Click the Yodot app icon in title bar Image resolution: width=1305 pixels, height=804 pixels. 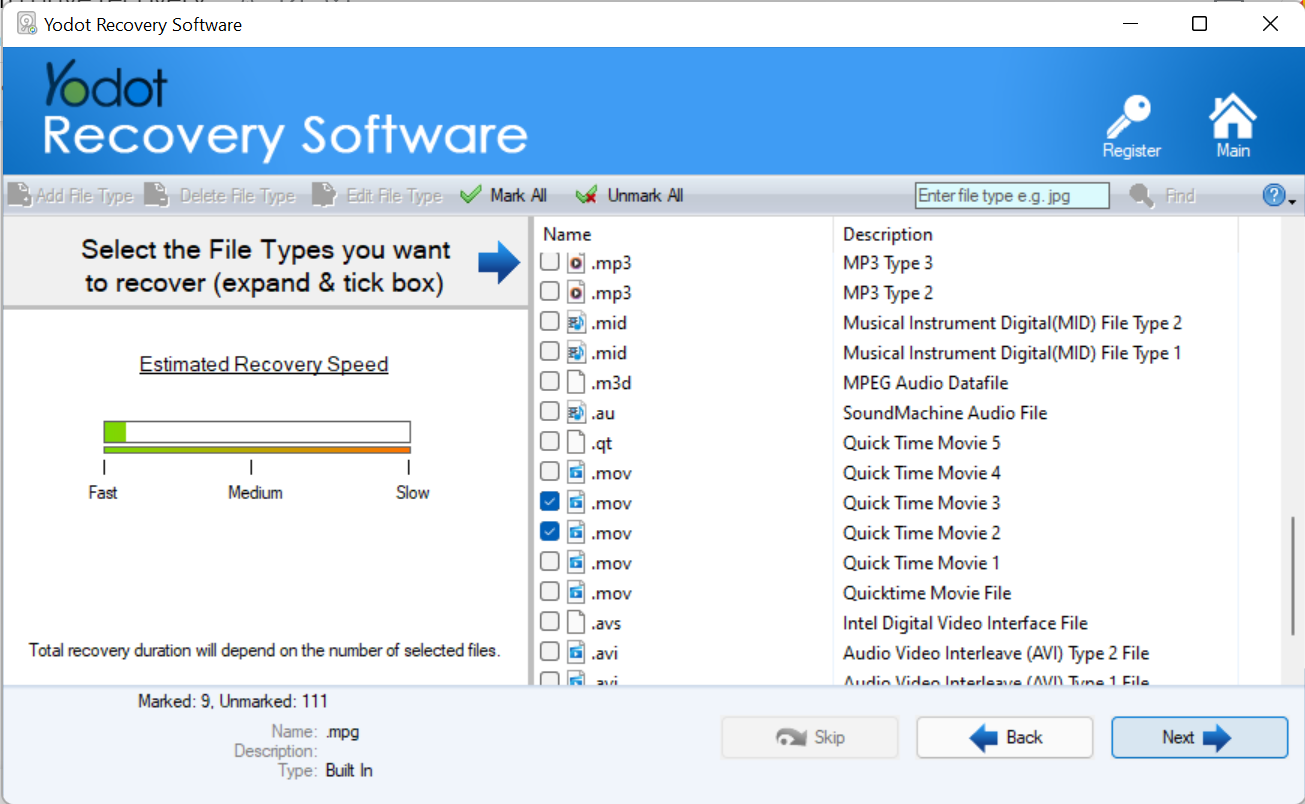click(27, 24)
